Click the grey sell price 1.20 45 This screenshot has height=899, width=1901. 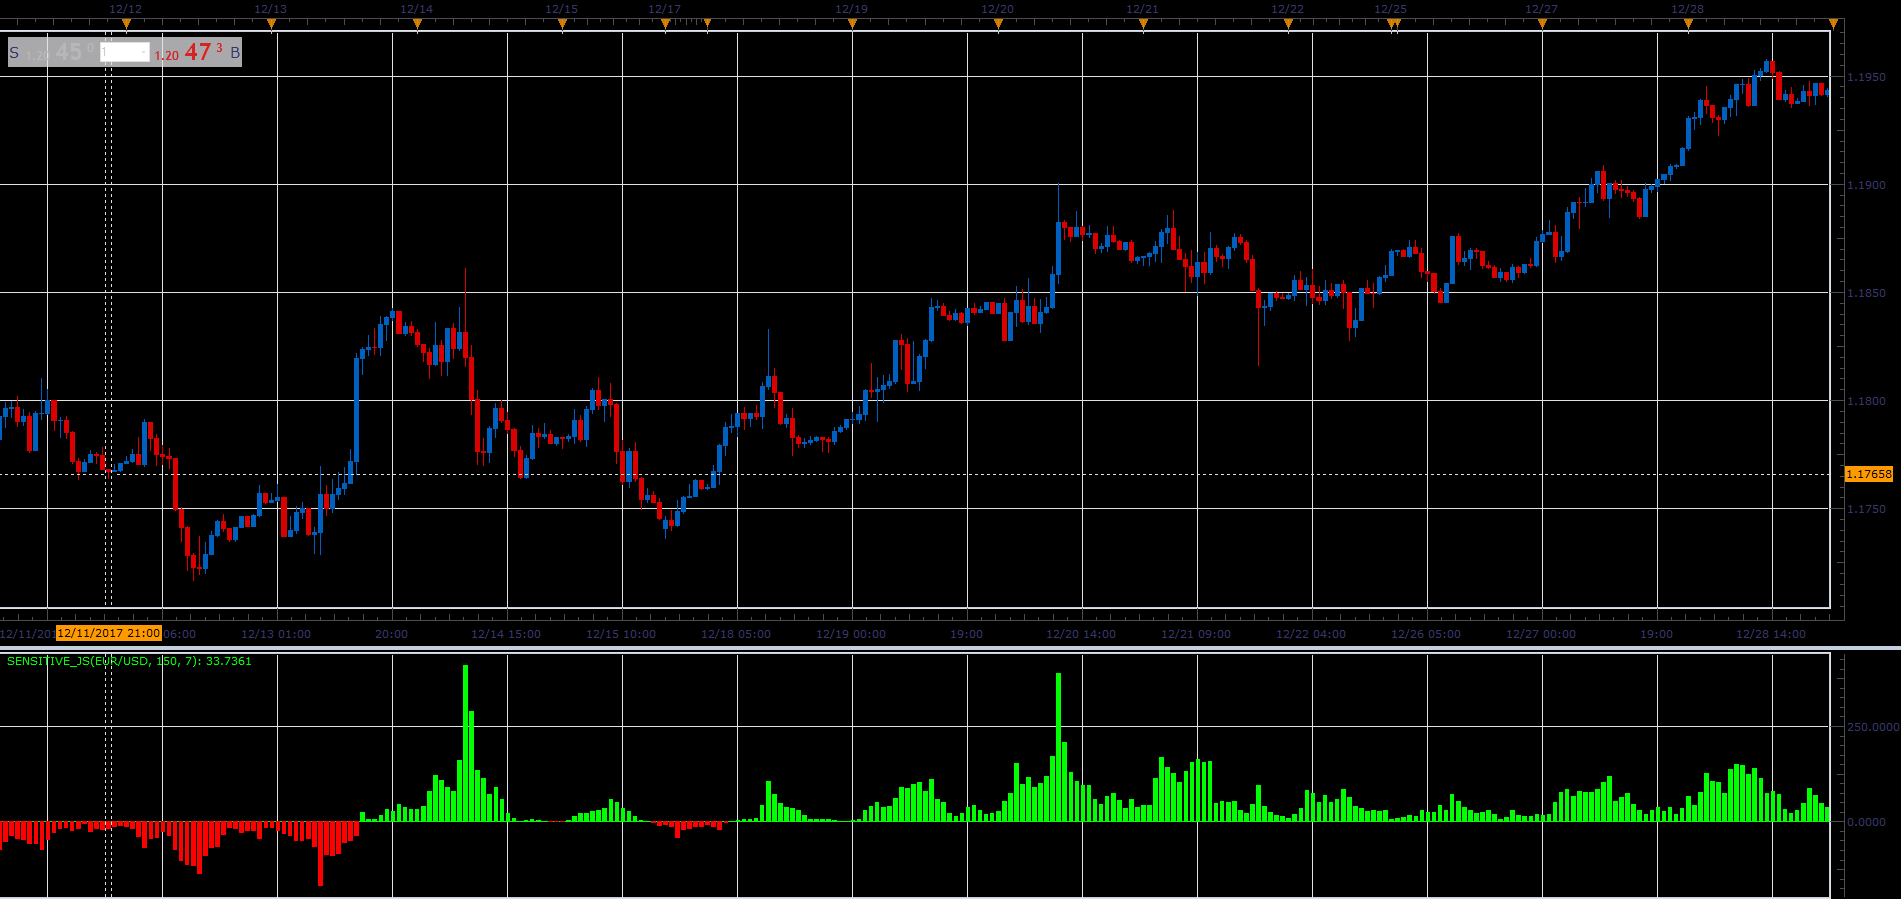60,53
